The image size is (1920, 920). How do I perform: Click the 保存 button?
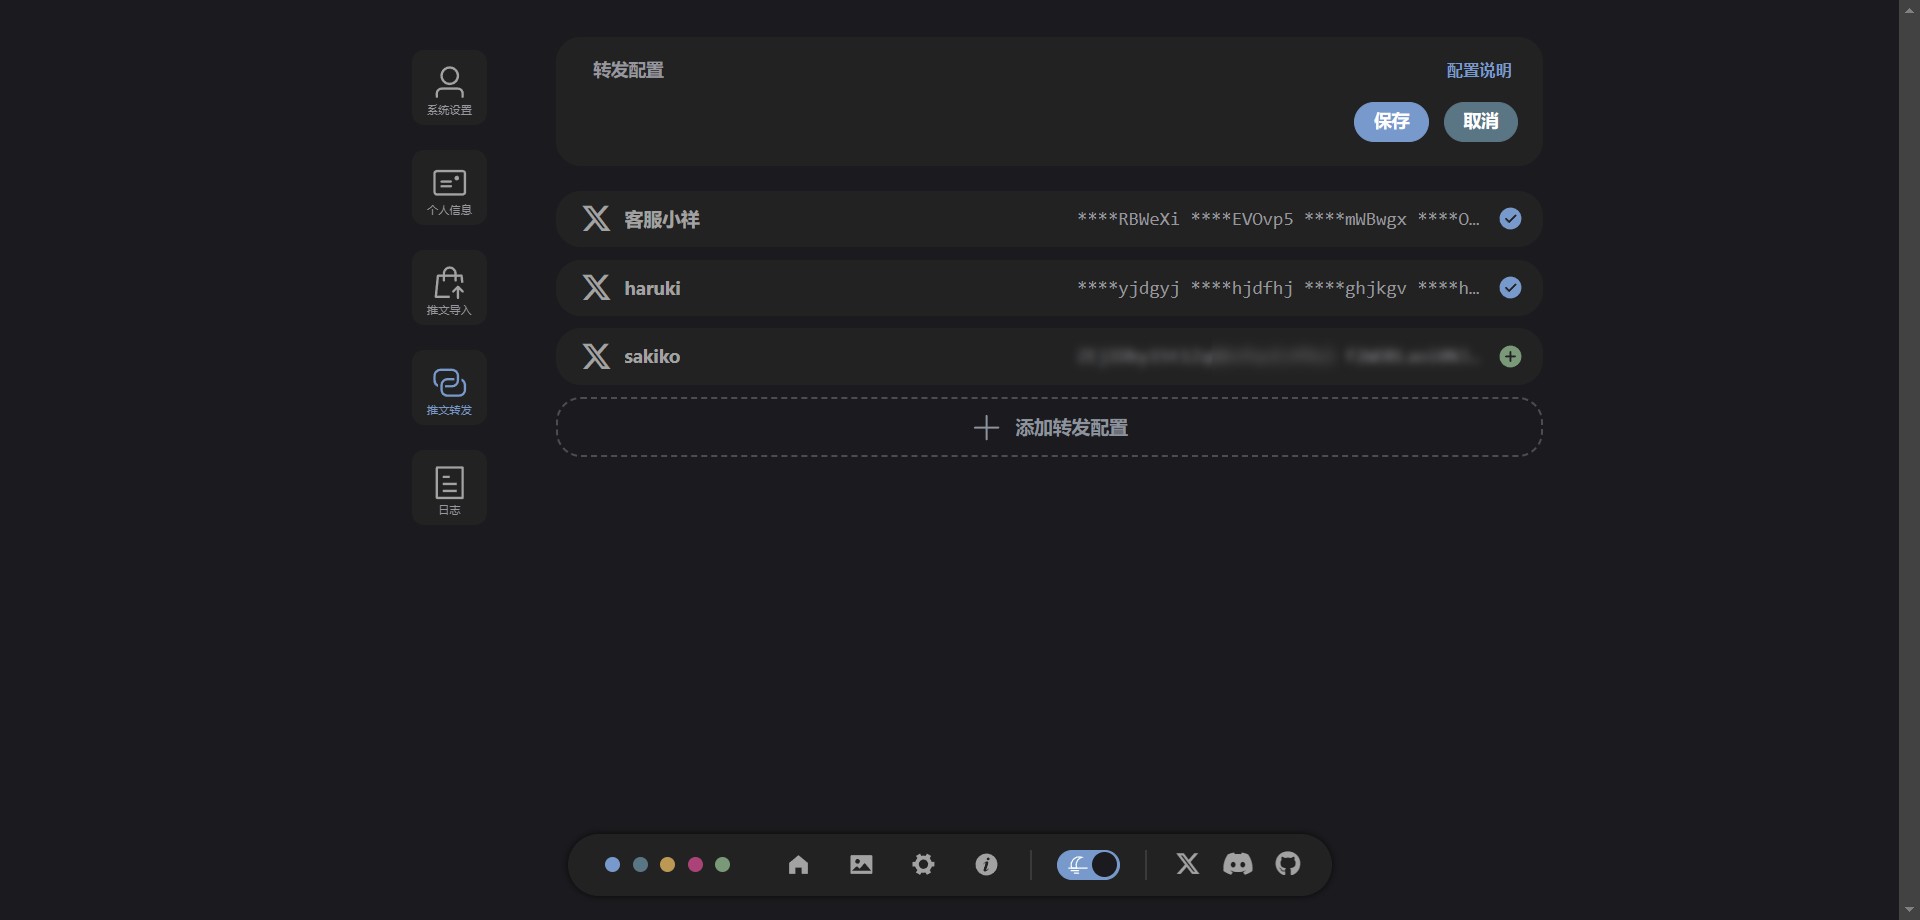(x=1390, y=122)
